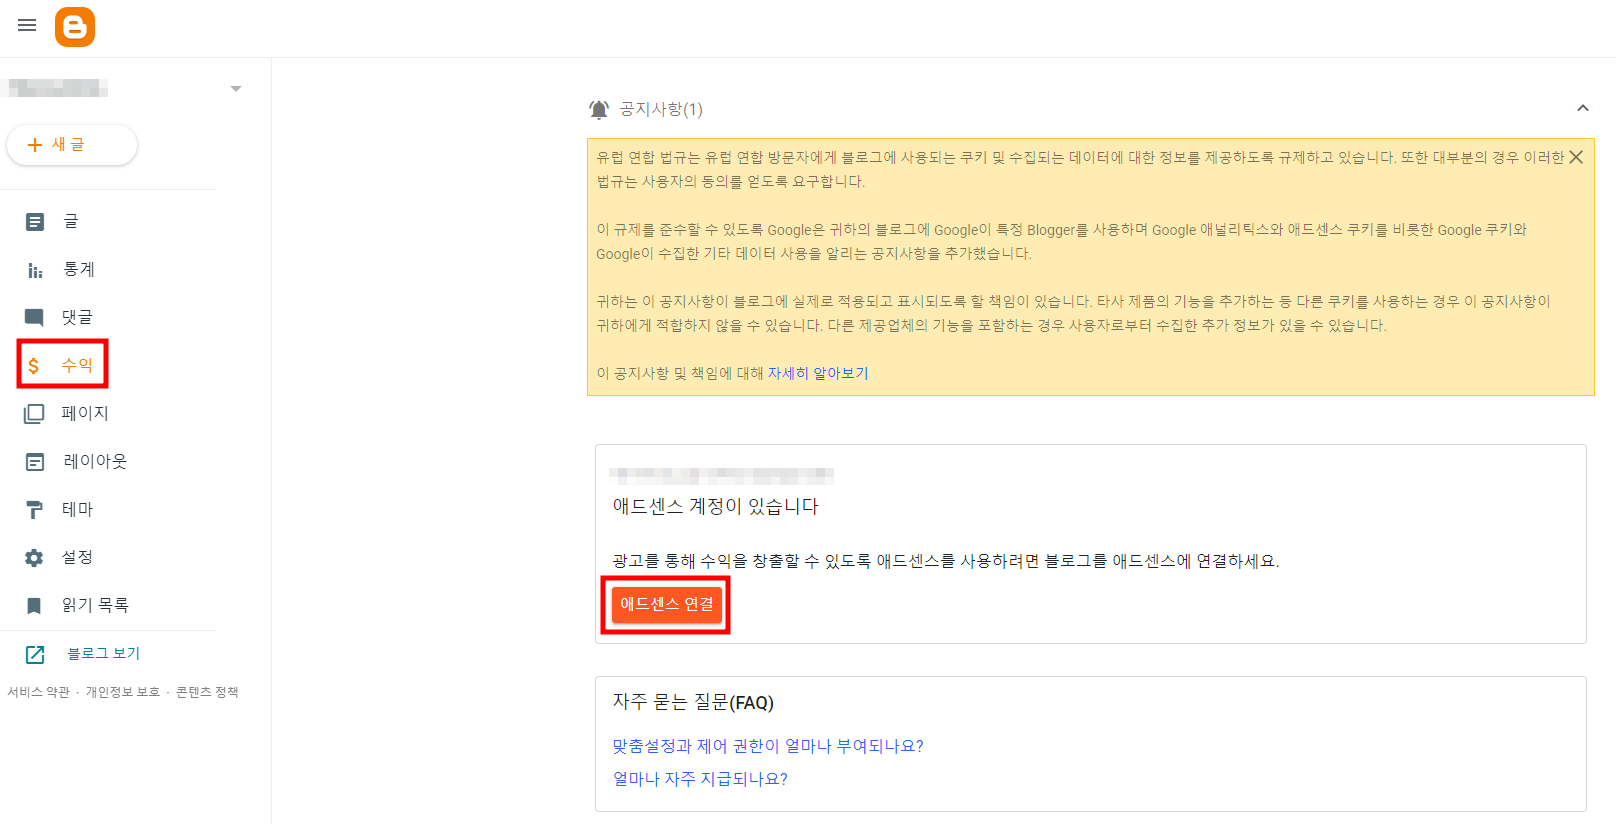
Task: Open the 댓글 comments menu label
Action: tap(77, 317)
